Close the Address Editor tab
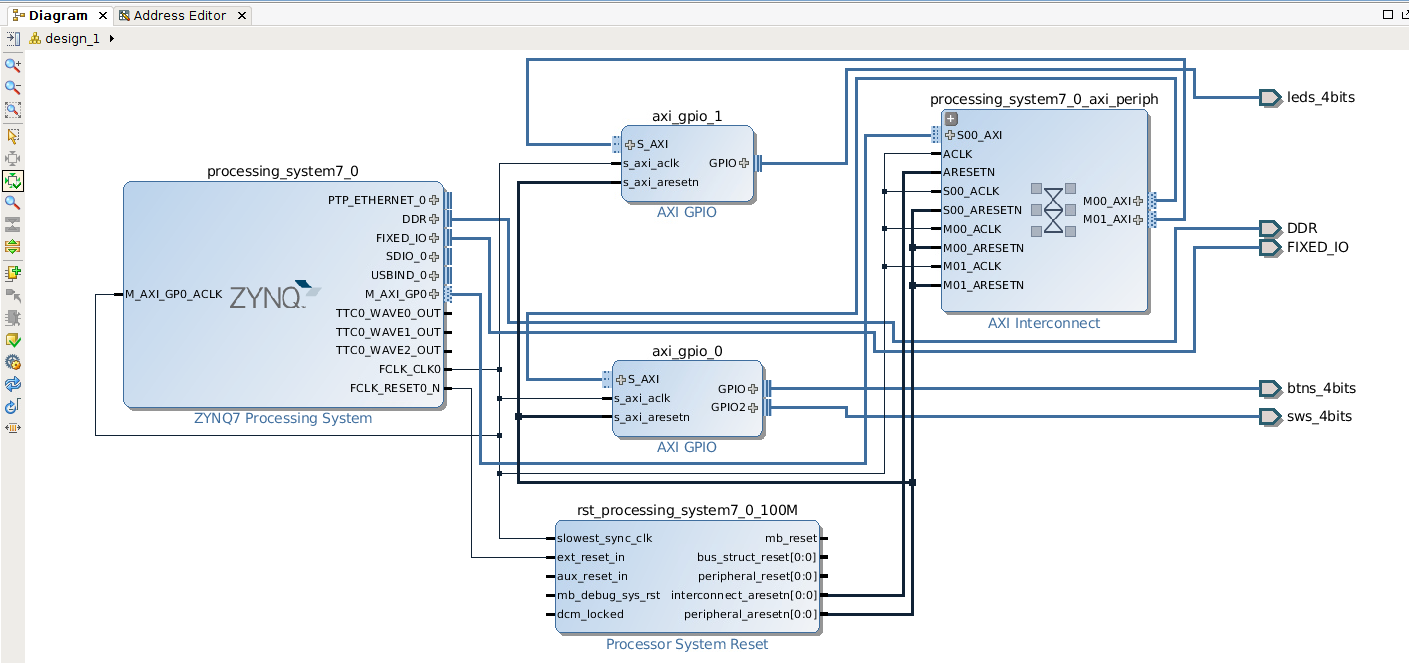Image resolution: width=1409 pixels, height=663 pixels. click(243, 16)
